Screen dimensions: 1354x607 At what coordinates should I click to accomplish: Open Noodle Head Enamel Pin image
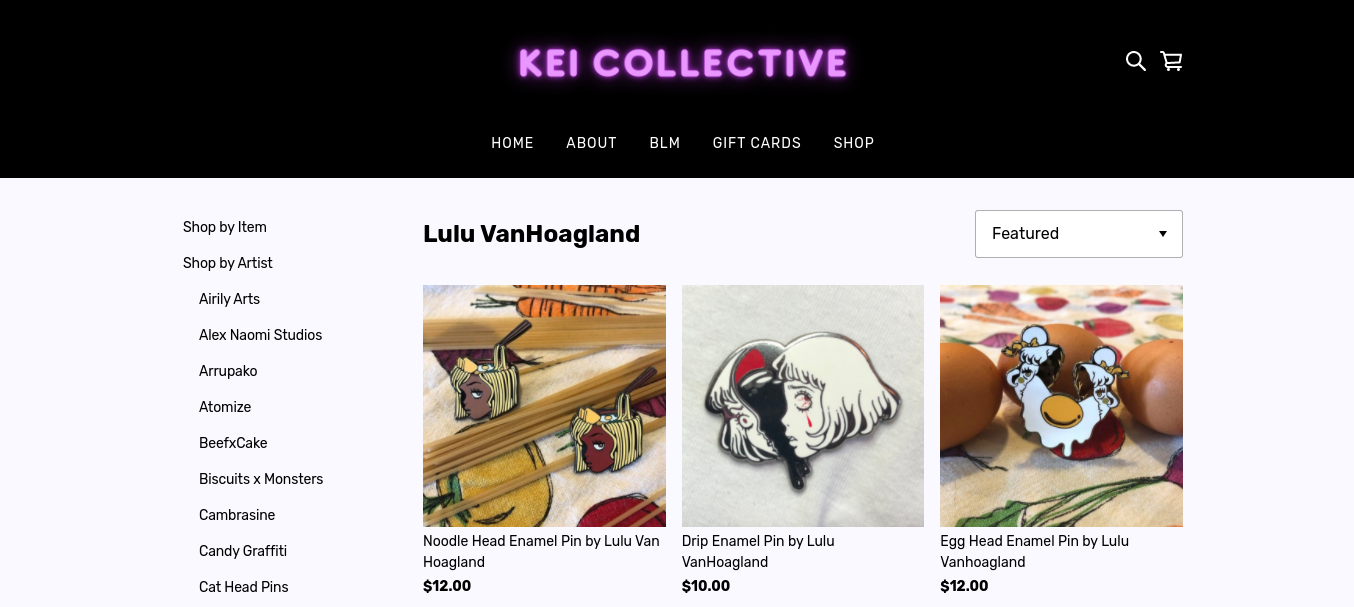[x=544, y=406]
